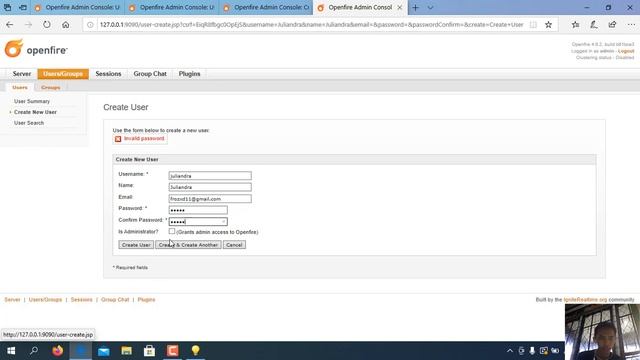Add notes with the pen icon
Screen dimensions: 640x360
click(594, 24)
